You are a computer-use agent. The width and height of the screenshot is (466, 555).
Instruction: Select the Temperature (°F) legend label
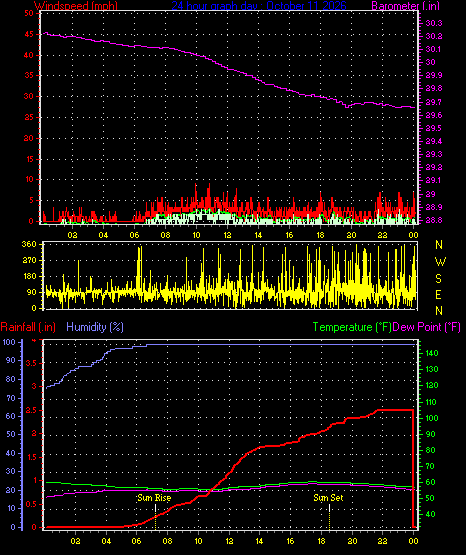(x=352, y=327)
